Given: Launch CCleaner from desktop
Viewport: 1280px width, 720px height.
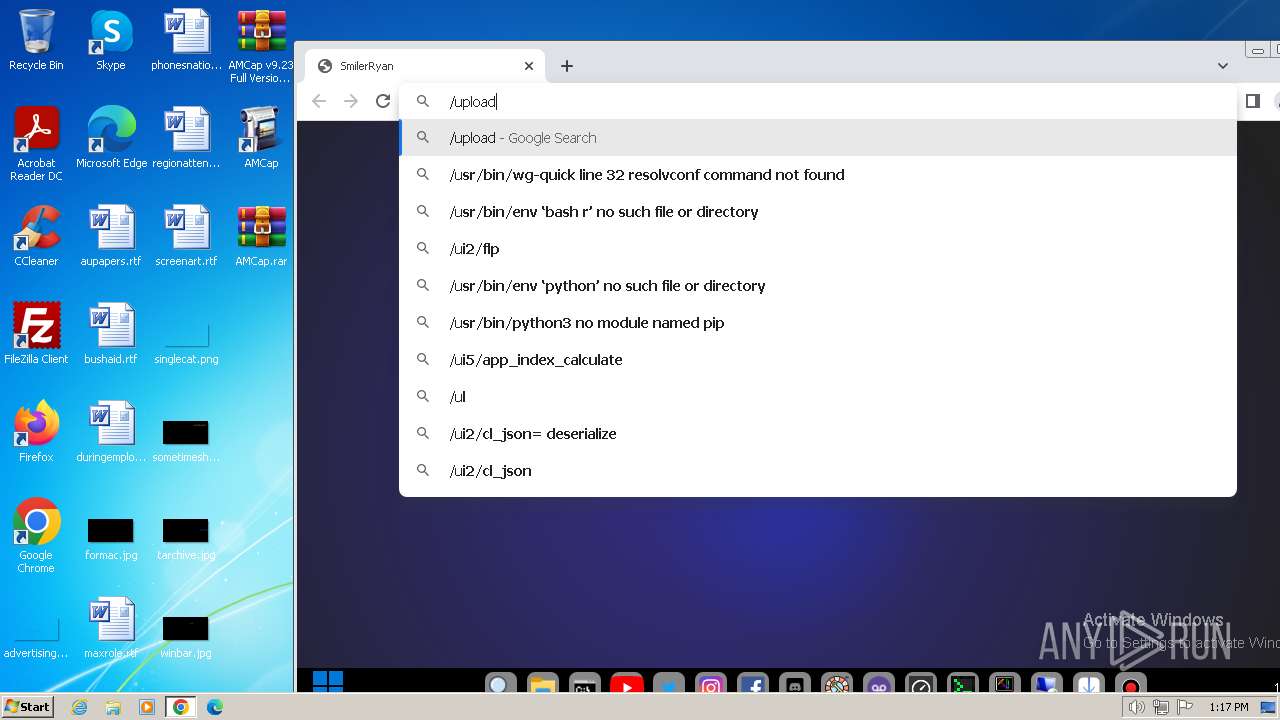Looking at the screenshot, I should click(36, 236).
